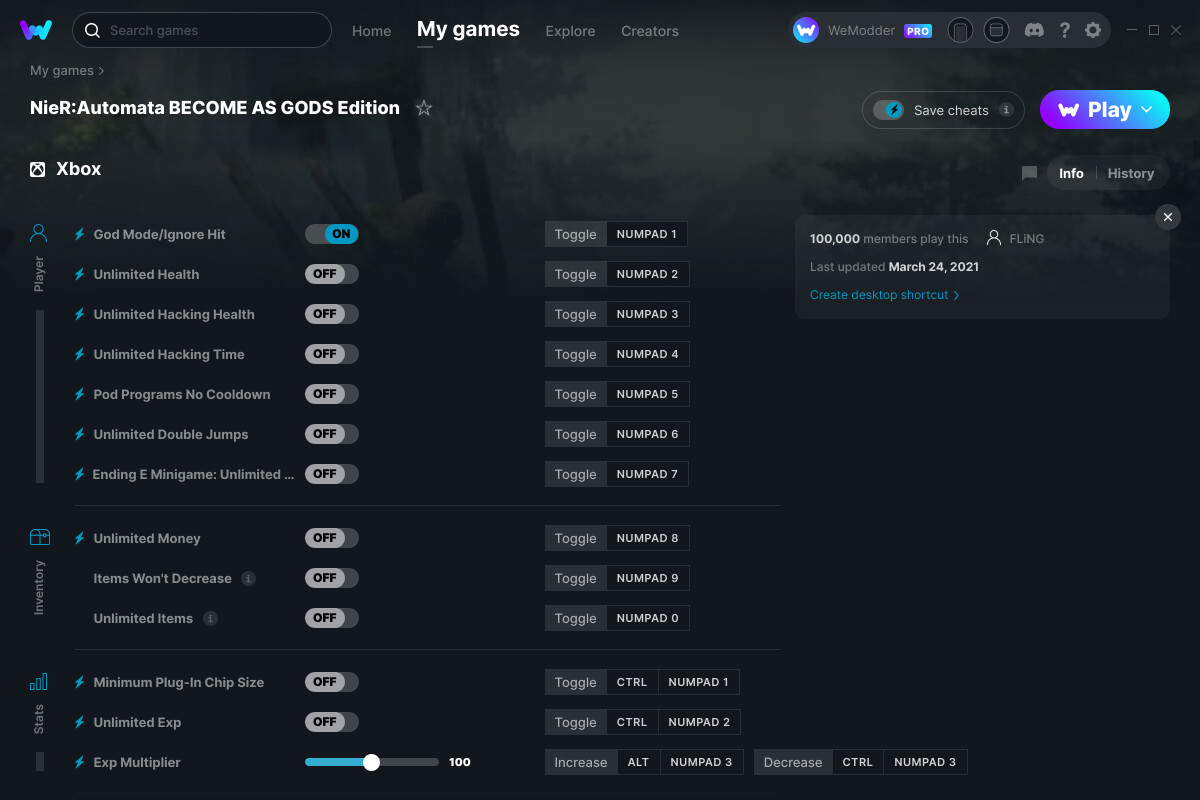Close the info panel
Screen dimensions: 1200x800
1168,217
